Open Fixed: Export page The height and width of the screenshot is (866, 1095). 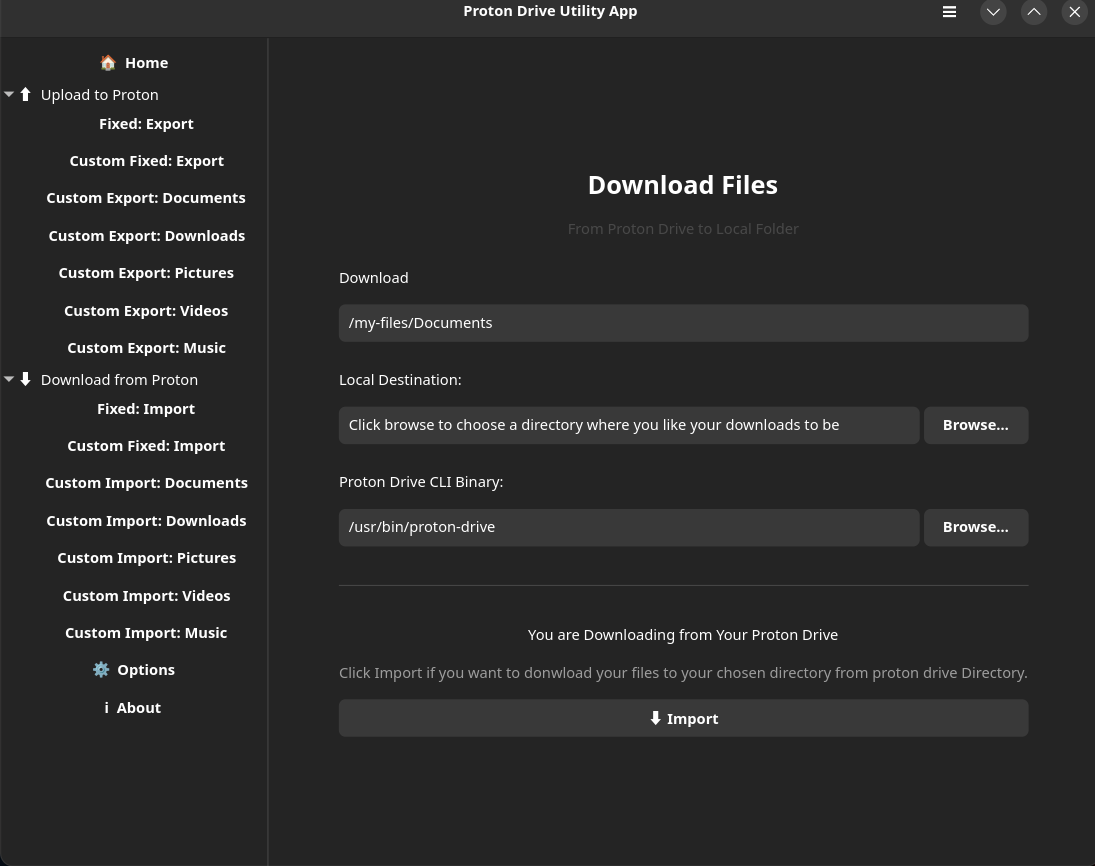146,124
